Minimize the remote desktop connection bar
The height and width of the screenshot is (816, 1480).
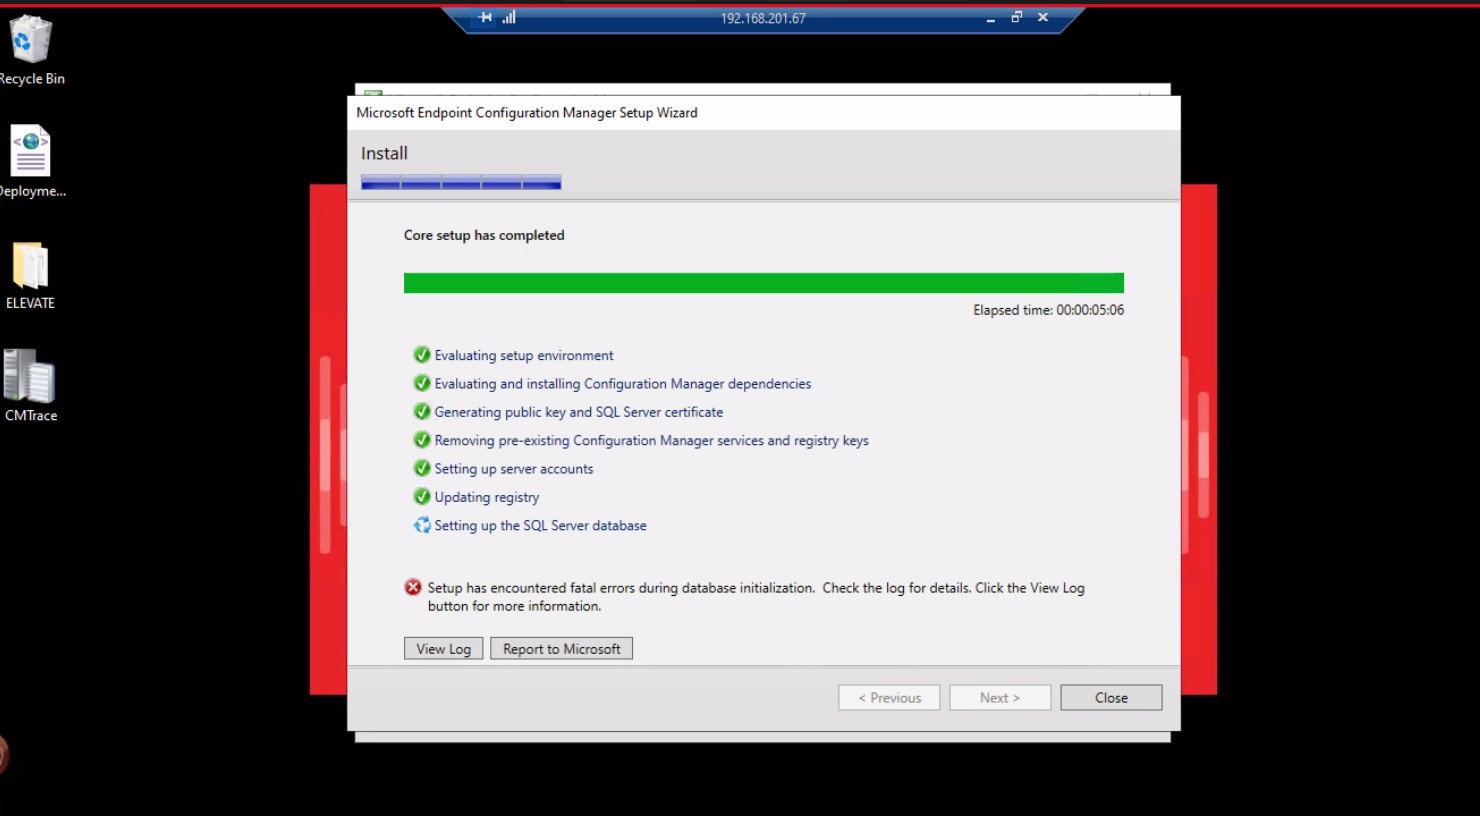(x=990, y=18)
